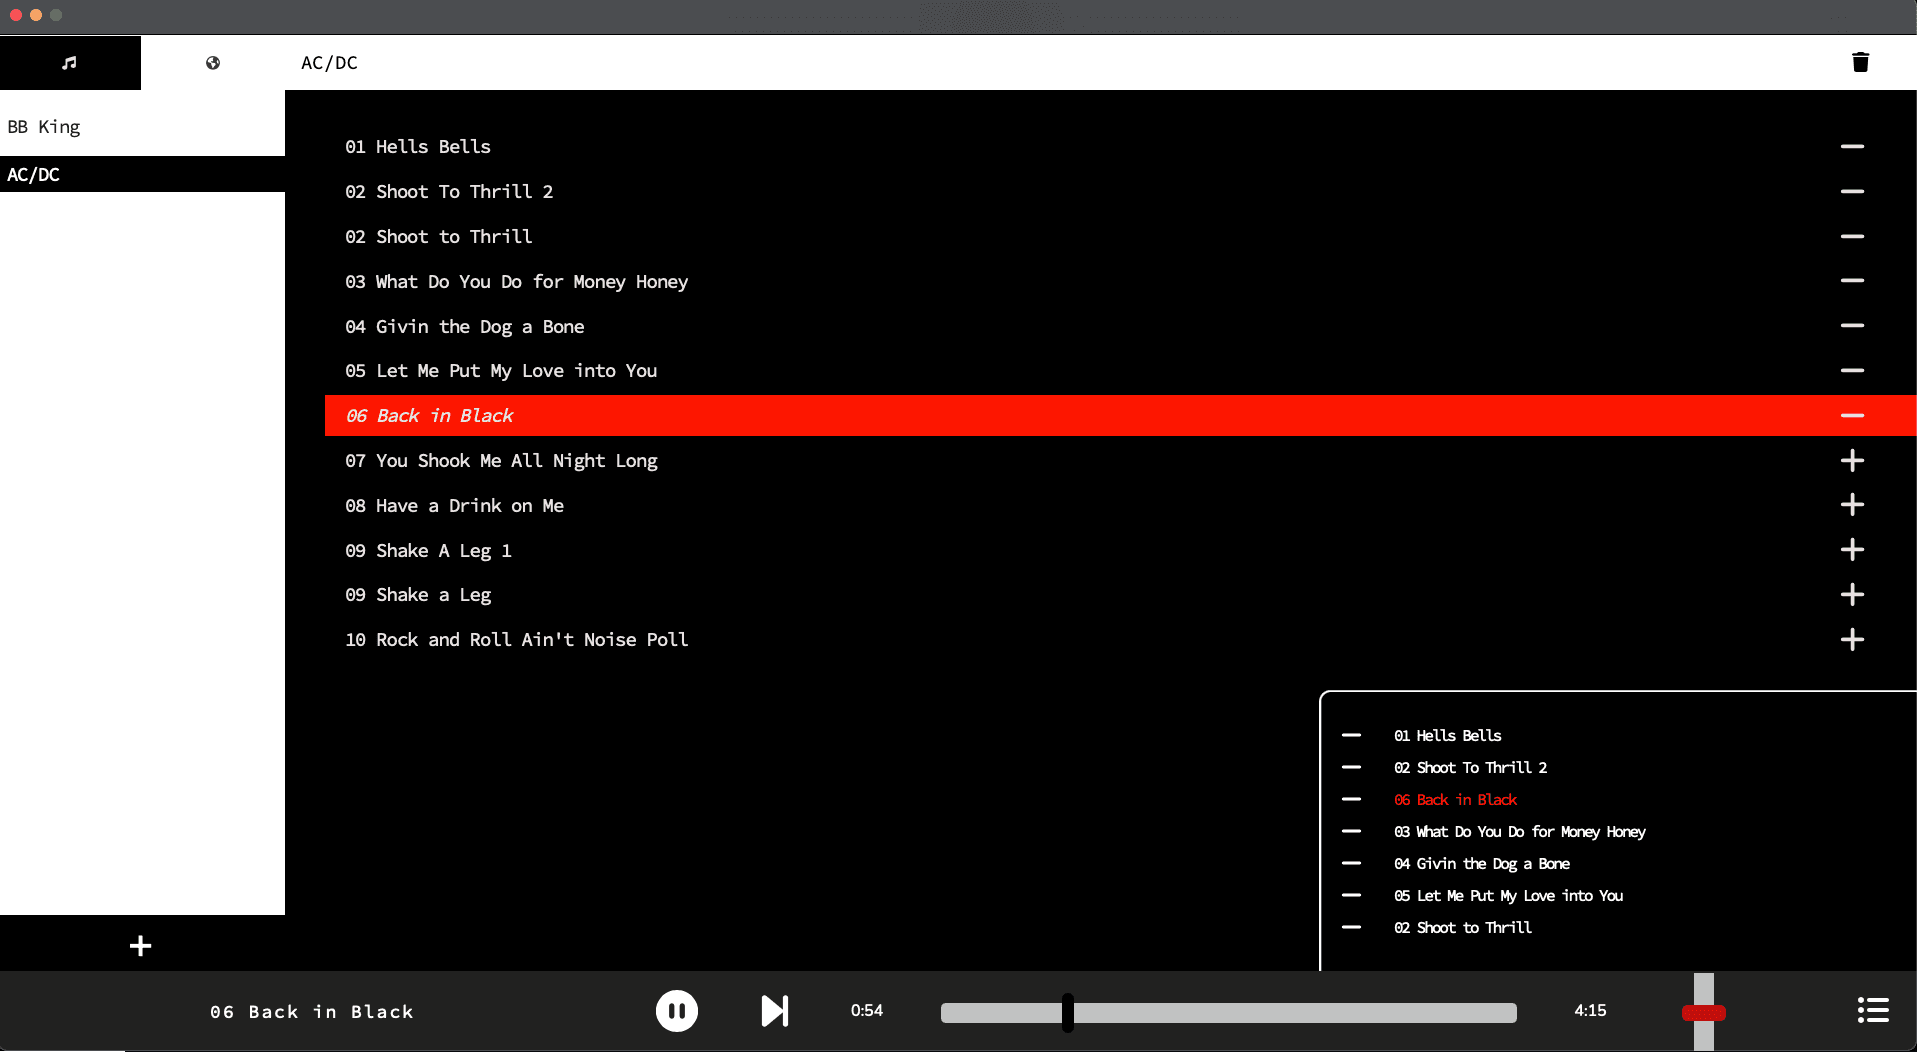Image resolution: width=1917 pixels, height=1052 pixels.
Task: Delete AC/DC with the trash icon
Action: point(1860,62)
